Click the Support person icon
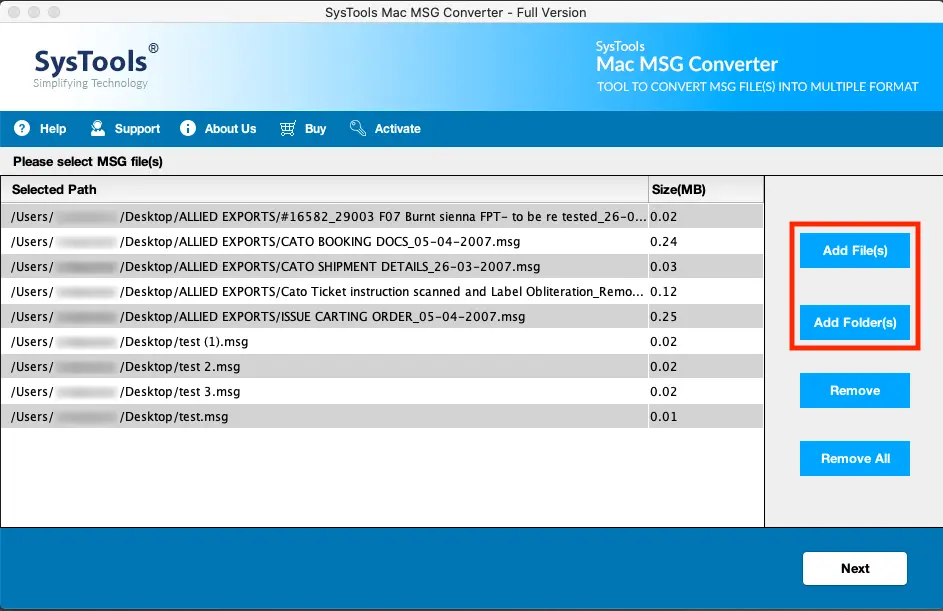Image resolution: width=943 pixels, height=611 pixels. [x=97, y=128]
